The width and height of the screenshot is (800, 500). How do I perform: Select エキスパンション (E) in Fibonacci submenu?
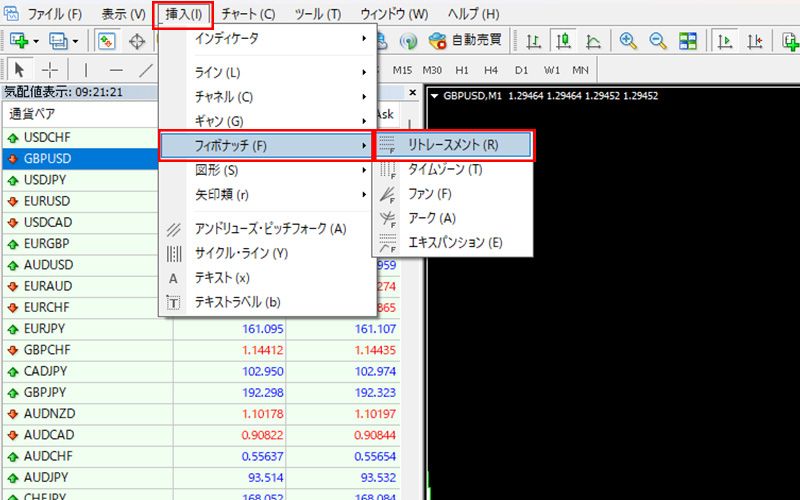(x=454, y=243)
